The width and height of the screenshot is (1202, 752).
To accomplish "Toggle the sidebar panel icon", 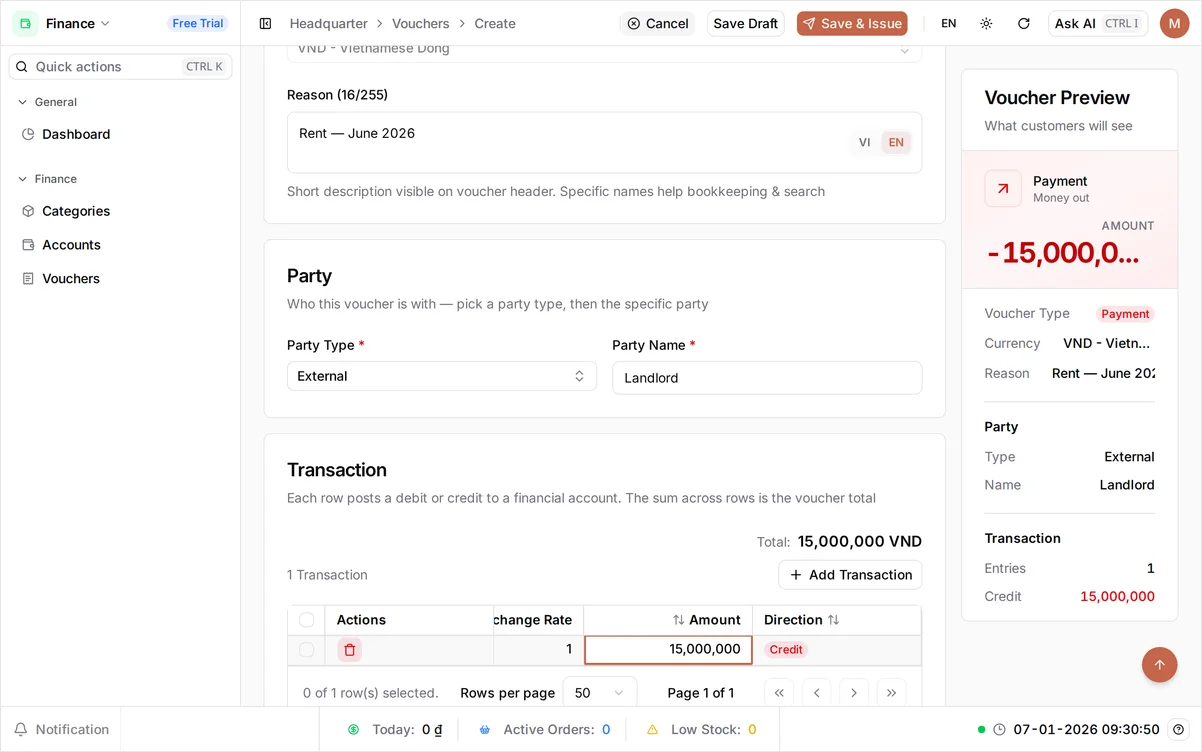I will click(265, 23).
